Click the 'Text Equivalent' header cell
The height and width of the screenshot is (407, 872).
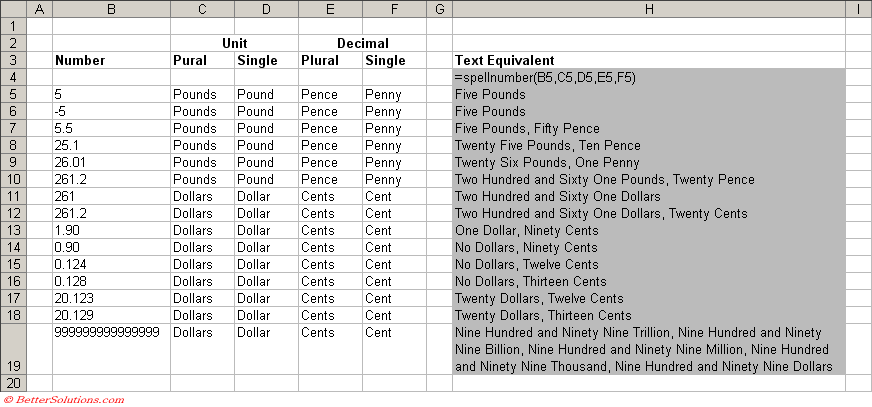648,60
